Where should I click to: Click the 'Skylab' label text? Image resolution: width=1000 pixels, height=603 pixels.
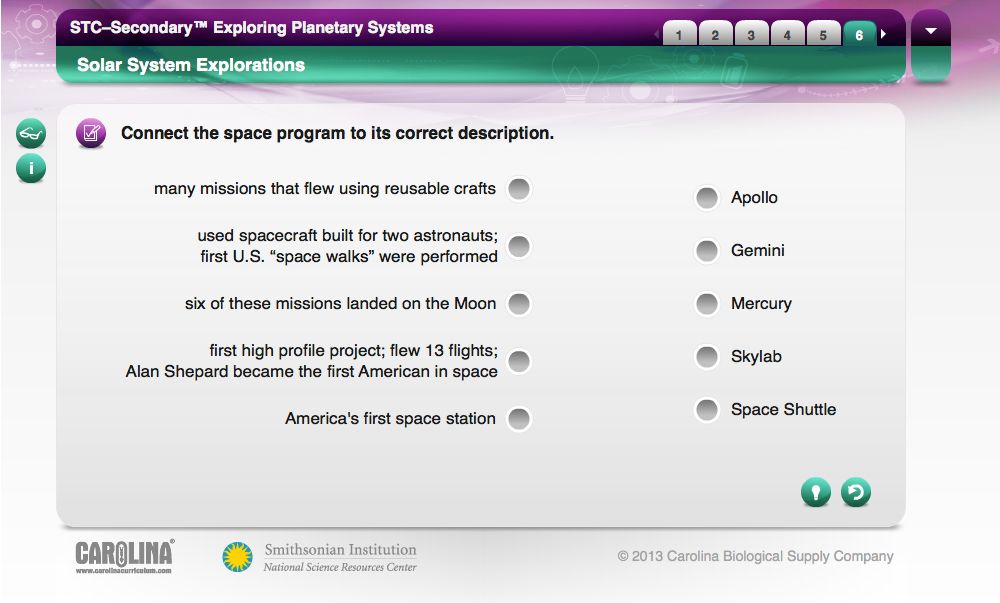[x=756, y=356]
